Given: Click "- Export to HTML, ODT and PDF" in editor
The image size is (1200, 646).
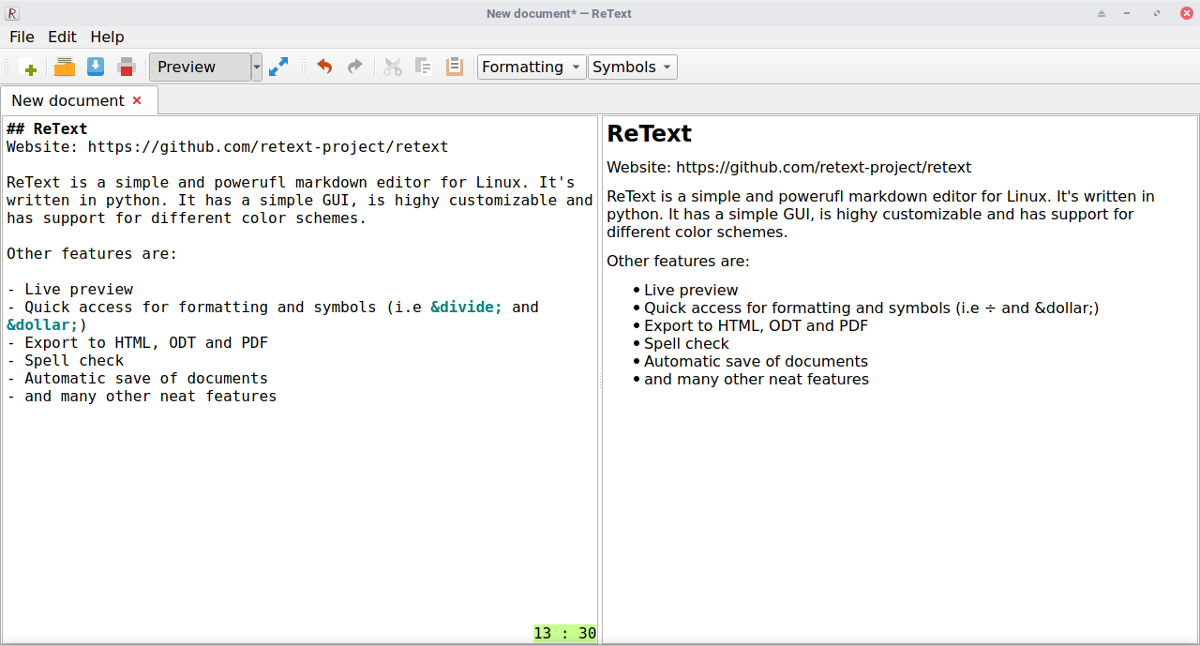Looking at the screenshot, I should [x=137, y=343].
